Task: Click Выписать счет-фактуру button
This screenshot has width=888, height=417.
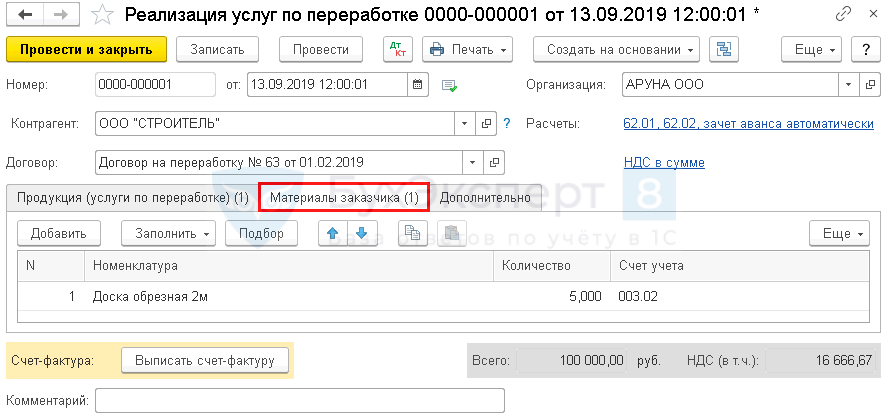Action: pyautogui.click(x=204, y=359)
